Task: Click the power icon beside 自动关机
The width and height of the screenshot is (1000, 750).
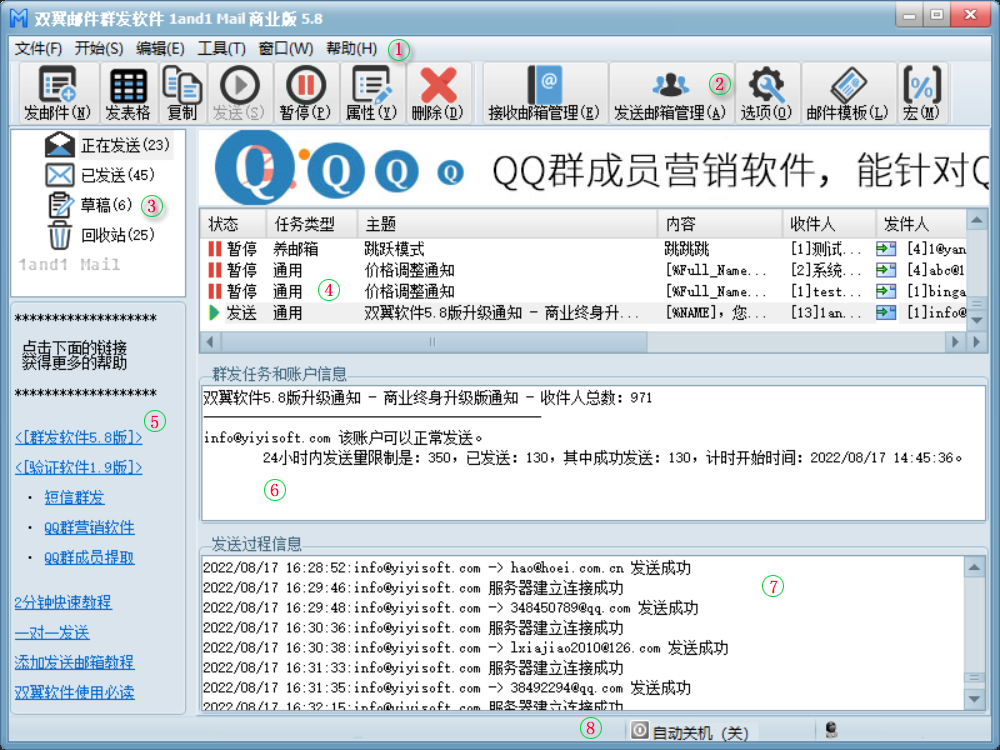Action: coord(639,731)
